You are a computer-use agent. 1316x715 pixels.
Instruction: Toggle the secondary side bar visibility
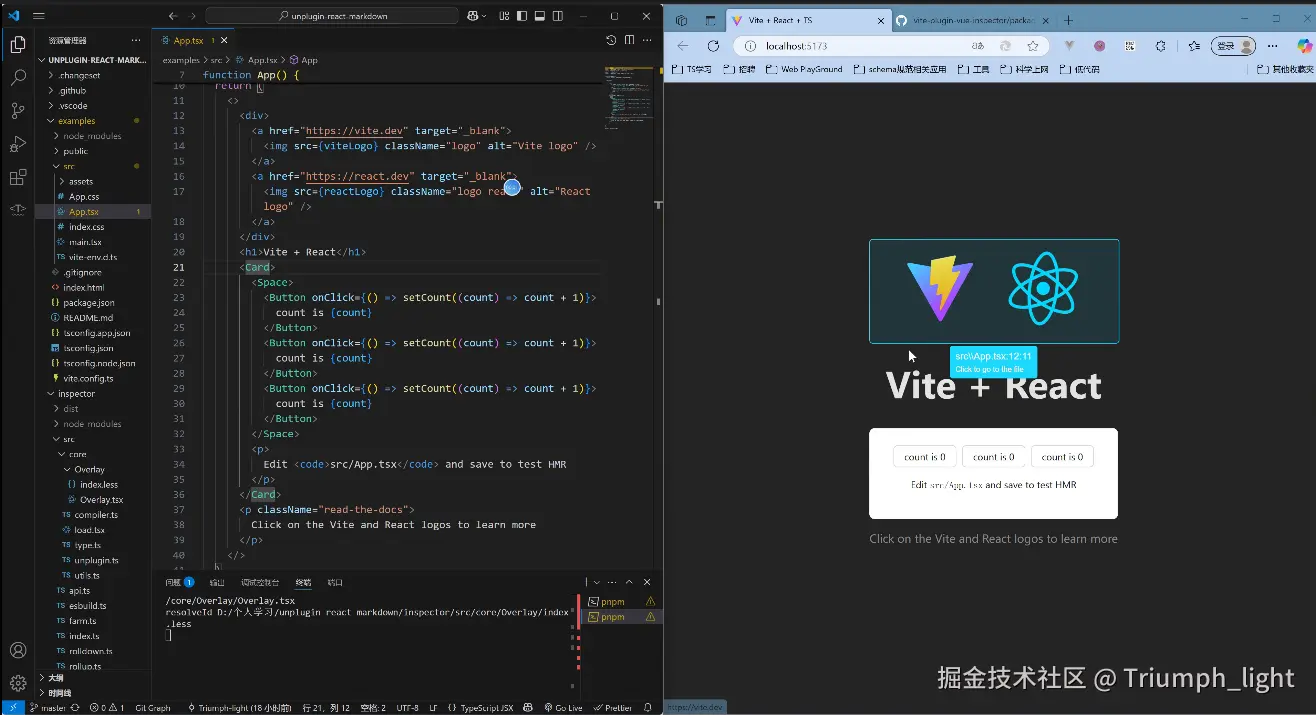point(557,16)
